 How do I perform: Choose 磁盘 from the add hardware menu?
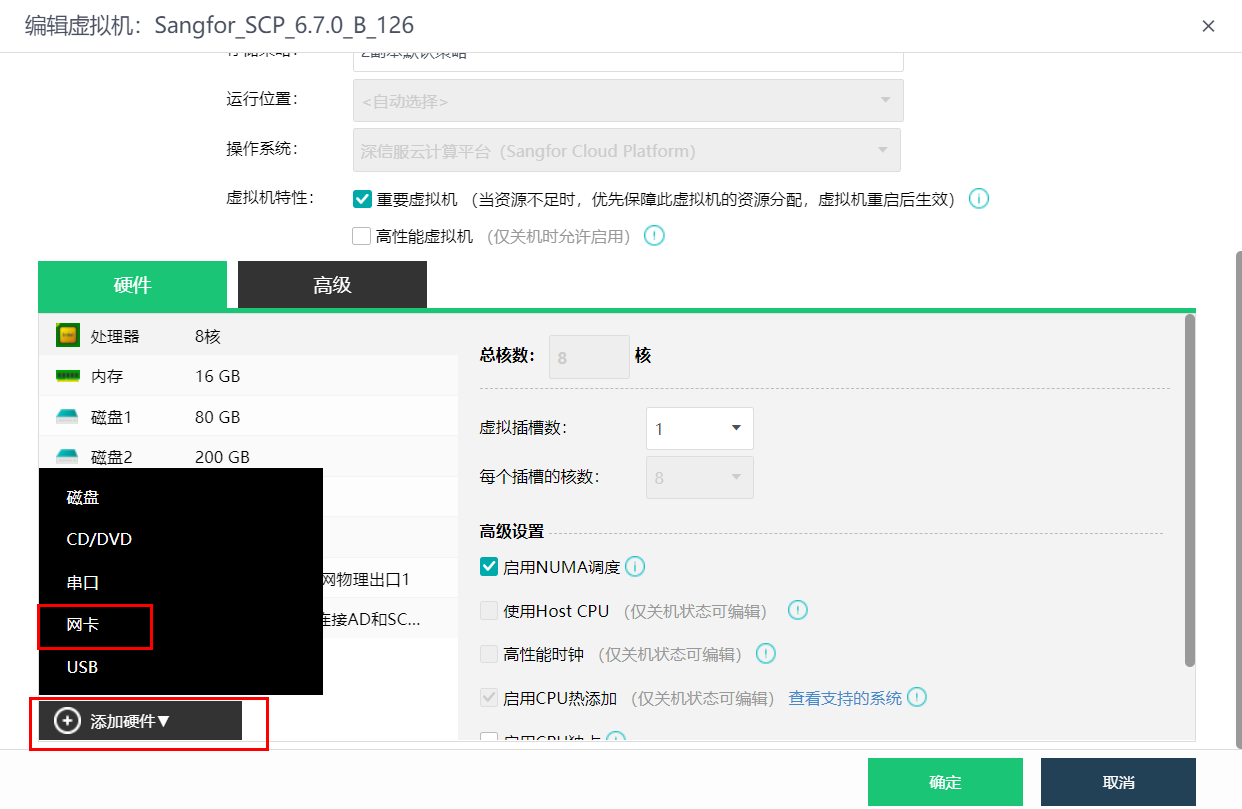pyautogui.click(x=180, y=497)
